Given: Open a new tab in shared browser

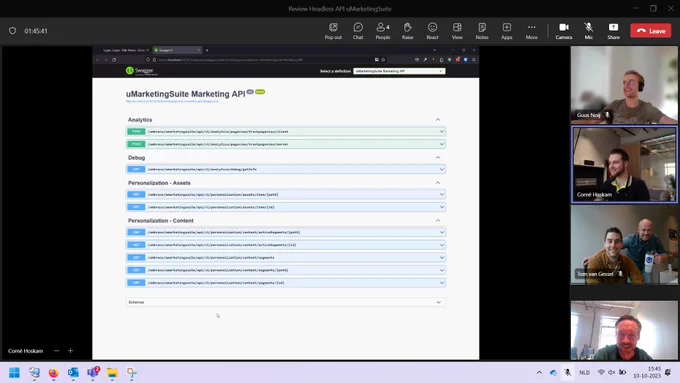Looking at the screenshot, I should [207, 50].
